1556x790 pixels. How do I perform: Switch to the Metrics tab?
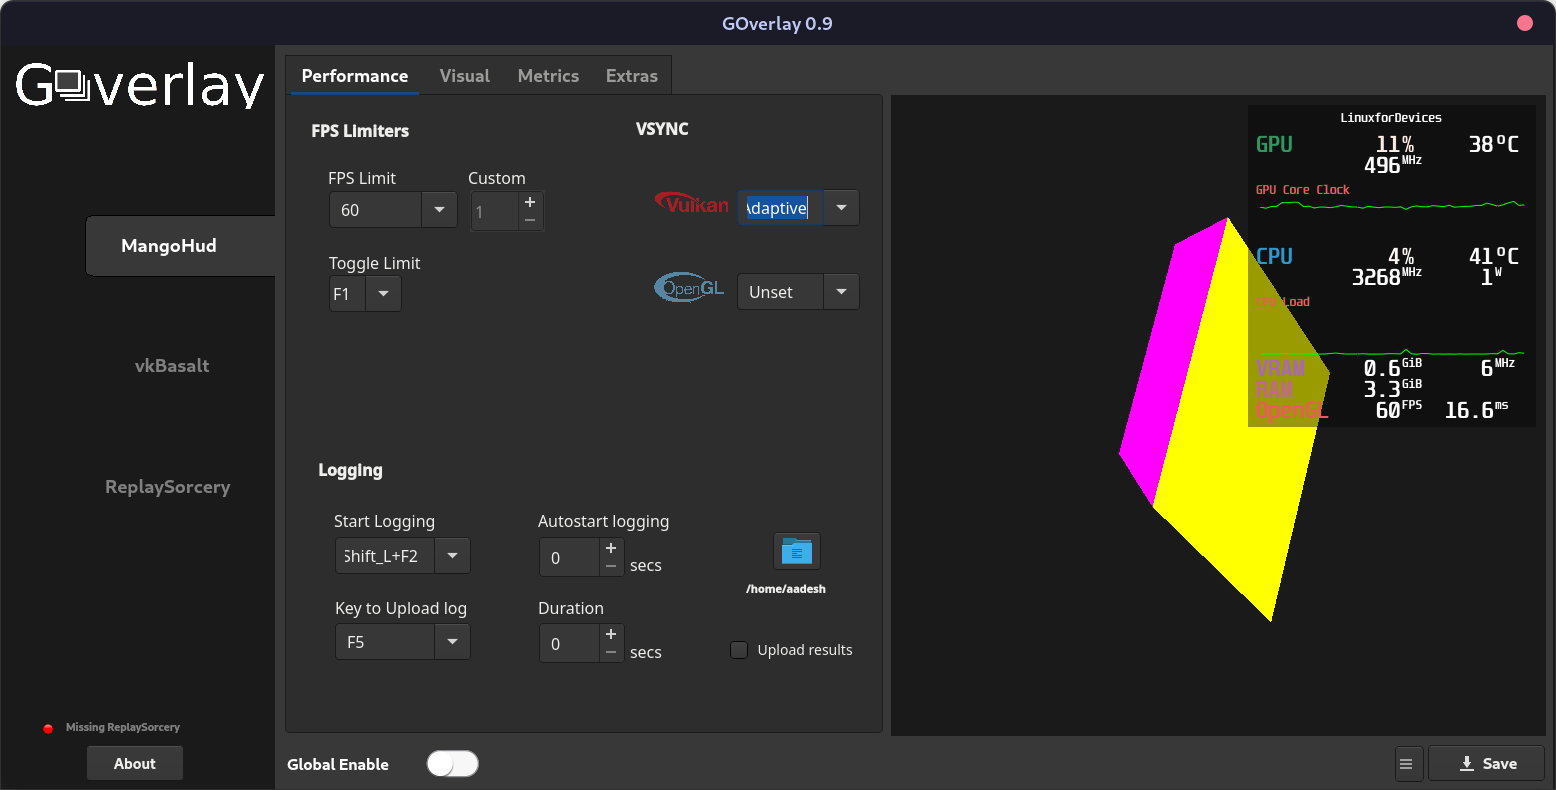(548, 75)
